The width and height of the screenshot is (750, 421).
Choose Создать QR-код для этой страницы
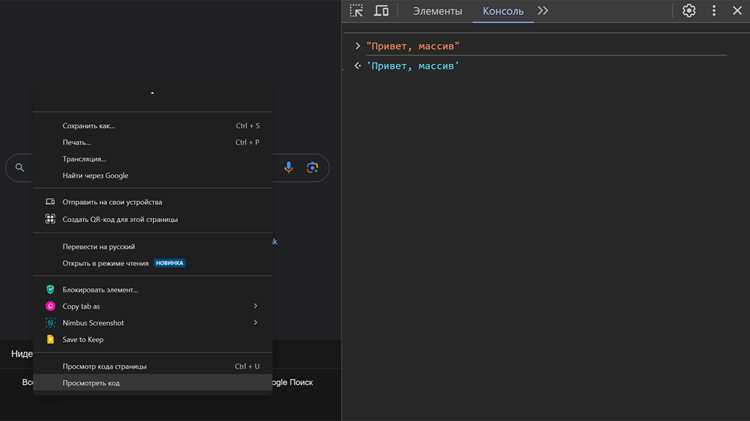[x=153, y=219]
